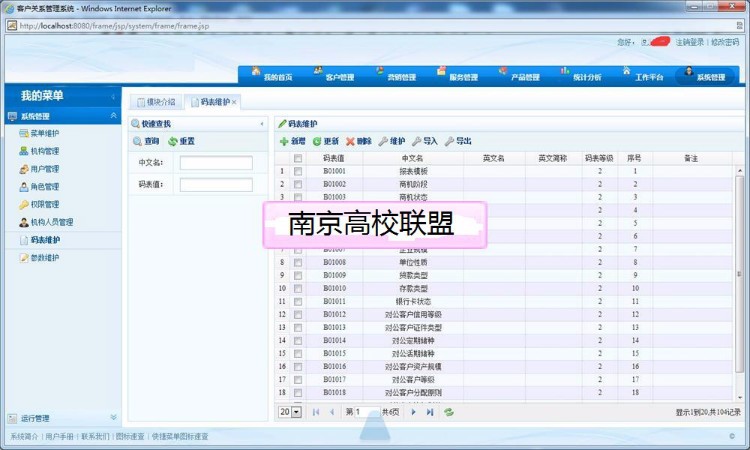The width and height of the screenshot is (750, 450).
Task: Check the row B01012 checkbox
Action: (298, 315)
